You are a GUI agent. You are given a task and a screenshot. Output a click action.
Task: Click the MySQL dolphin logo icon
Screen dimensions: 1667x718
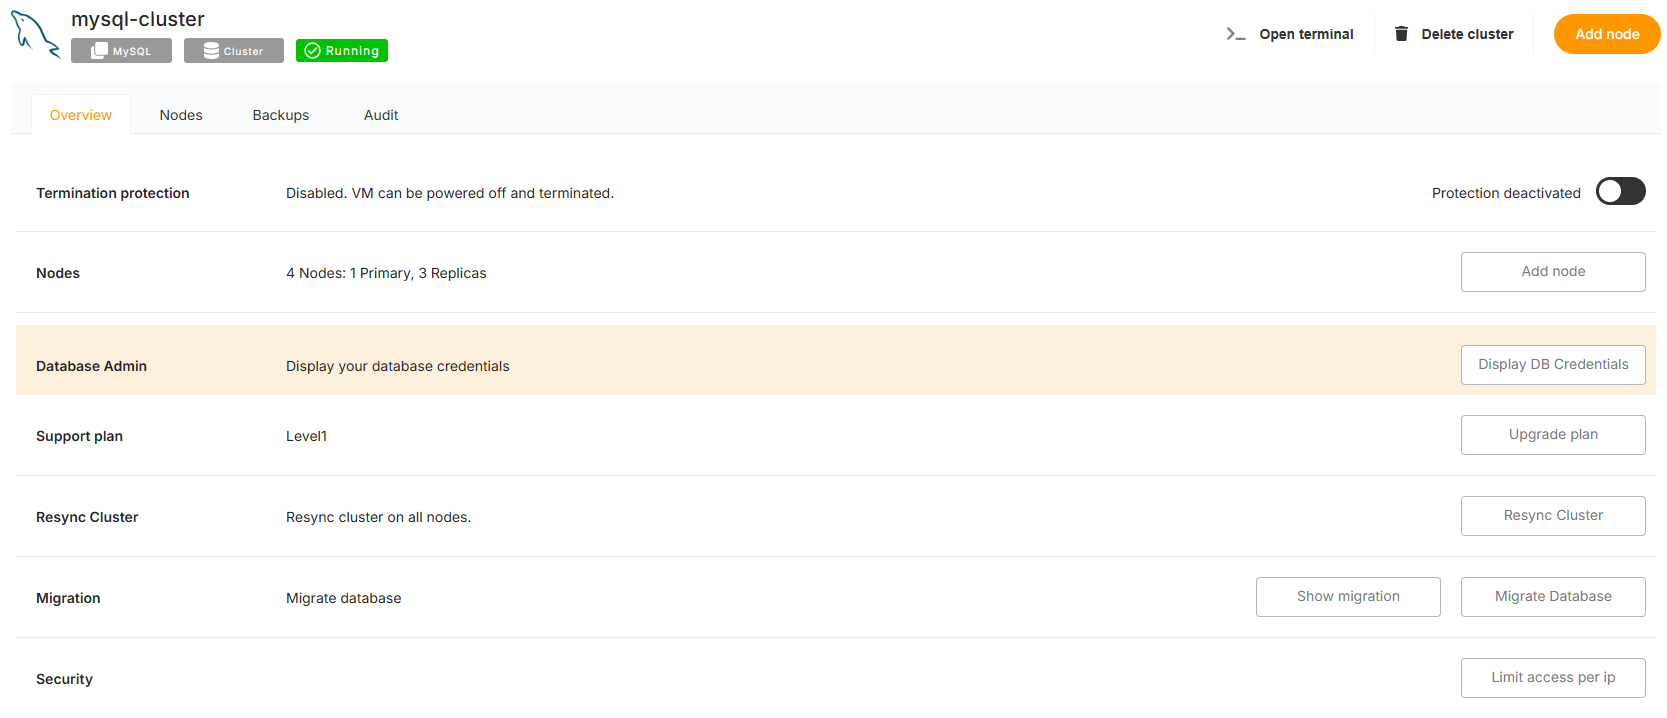pyautogui.click(x=35, y=35)
